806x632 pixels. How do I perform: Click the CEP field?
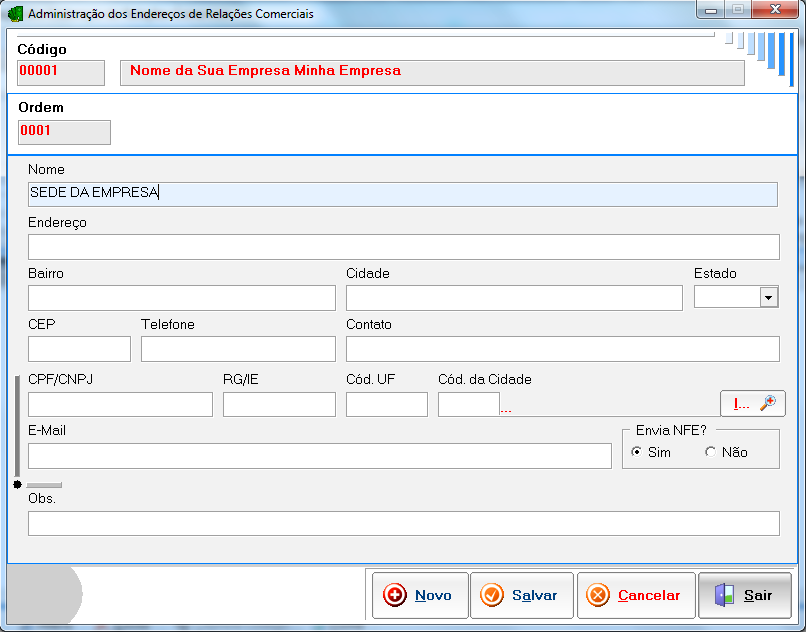(79, 349)
